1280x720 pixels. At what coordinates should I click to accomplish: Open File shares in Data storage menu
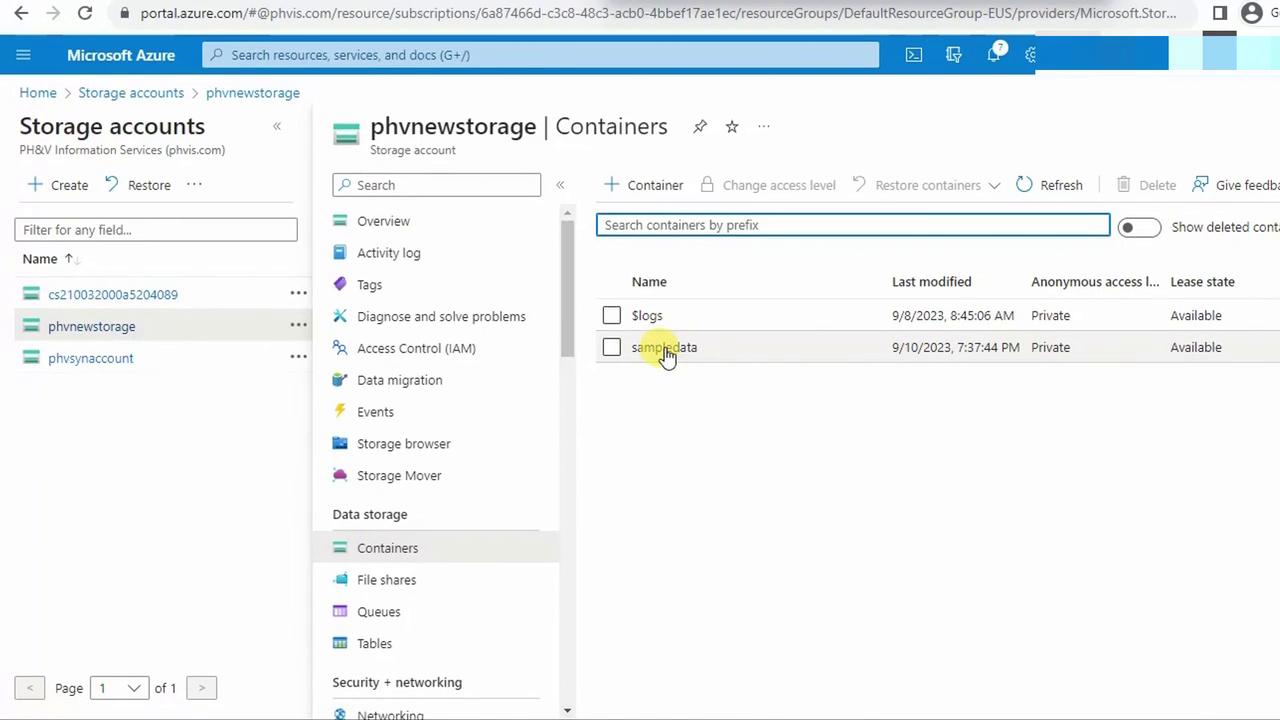coord(386,580)
